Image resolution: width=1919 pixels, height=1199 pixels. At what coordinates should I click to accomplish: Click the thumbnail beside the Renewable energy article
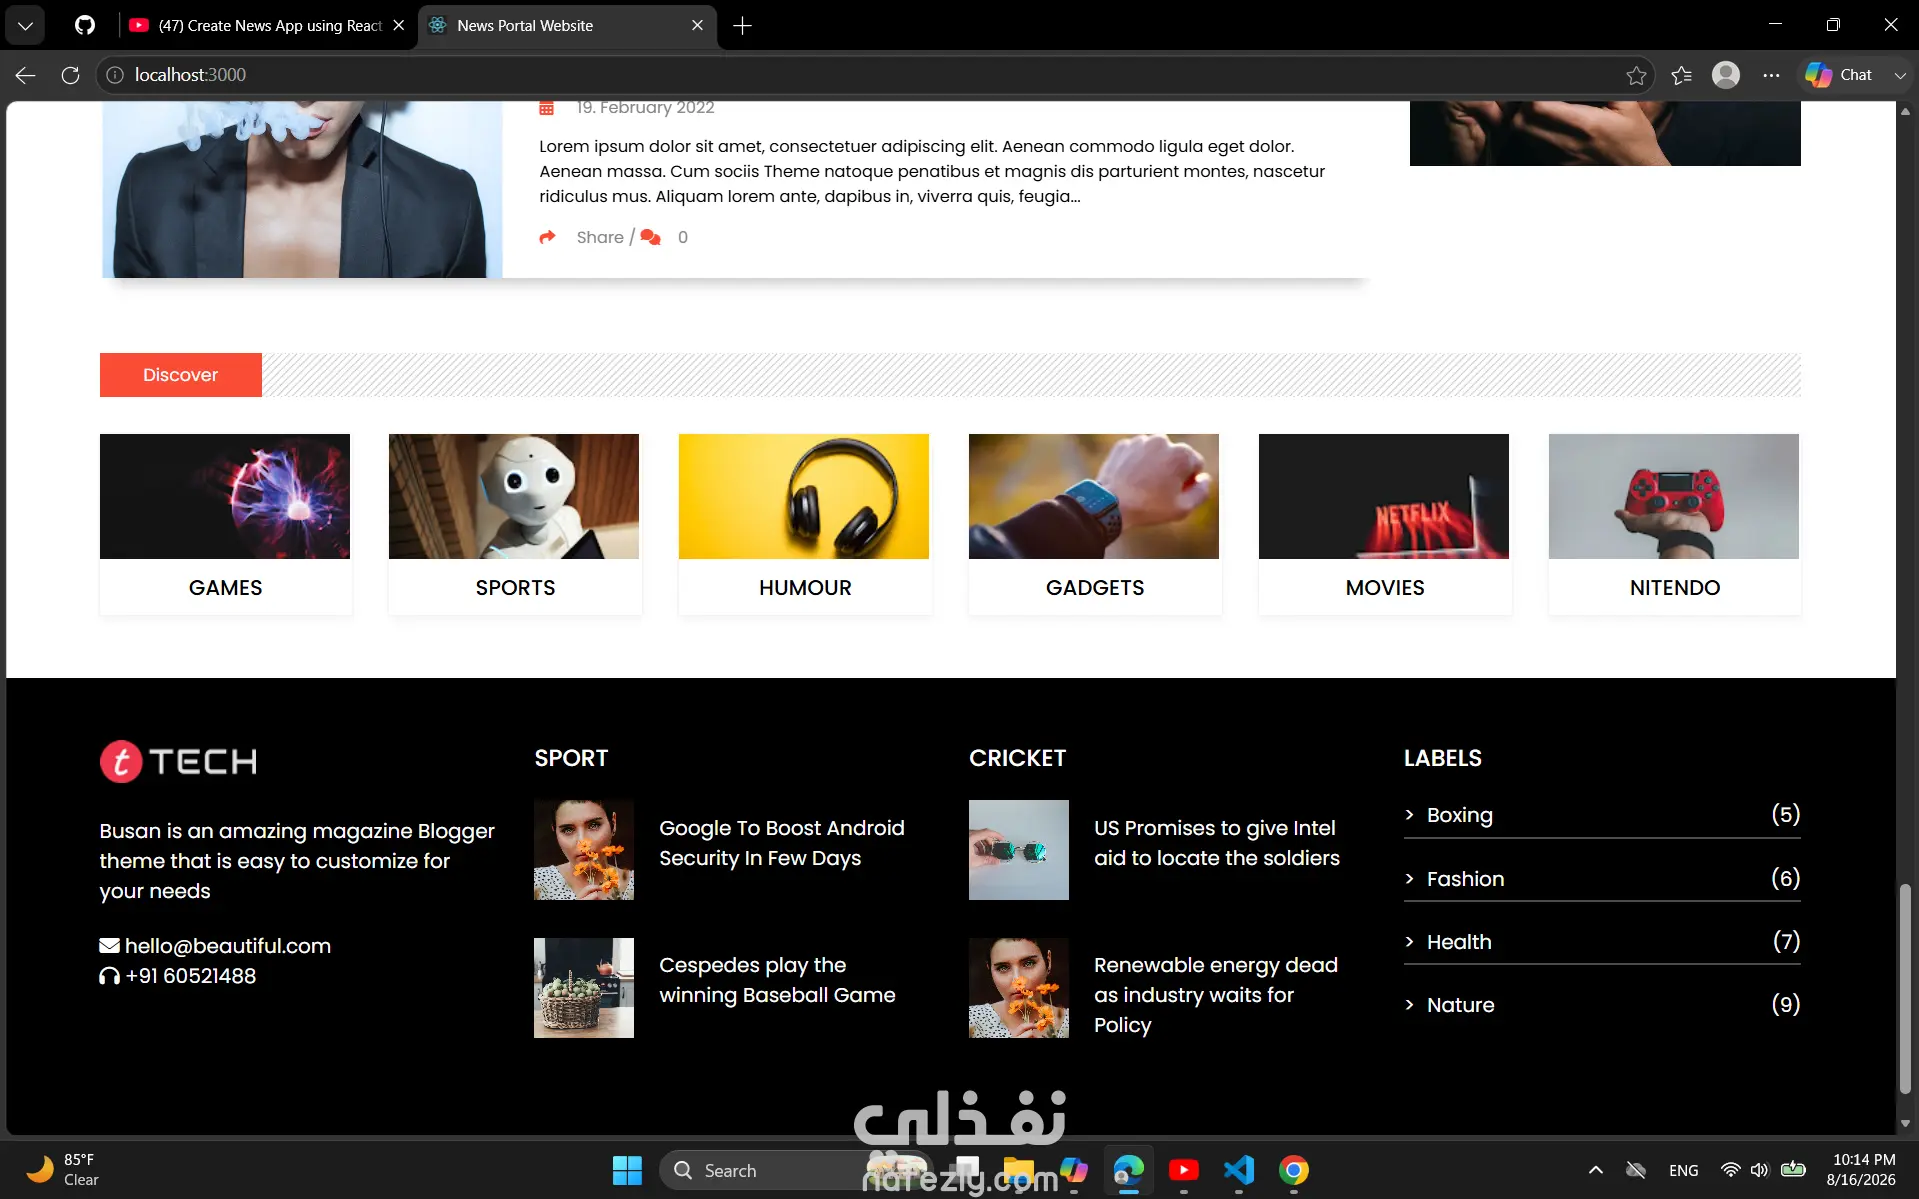pos(1019,988)
